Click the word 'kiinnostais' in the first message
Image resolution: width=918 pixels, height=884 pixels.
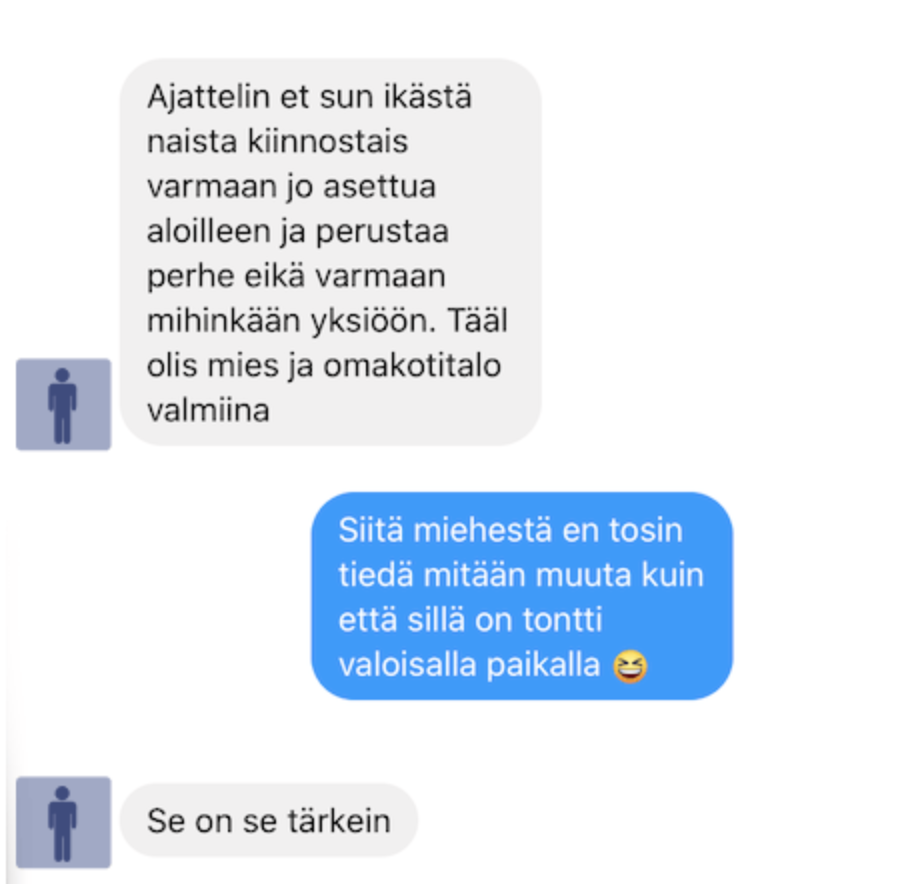tap(327, 142)
